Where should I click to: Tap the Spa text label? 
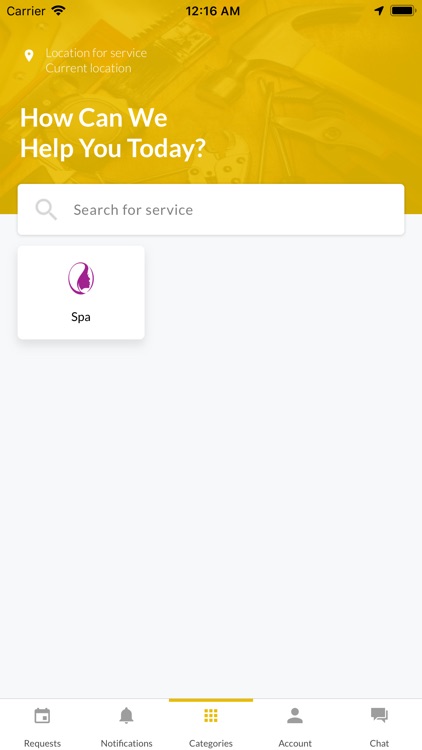pyautogui.click(x=81, y=317)
